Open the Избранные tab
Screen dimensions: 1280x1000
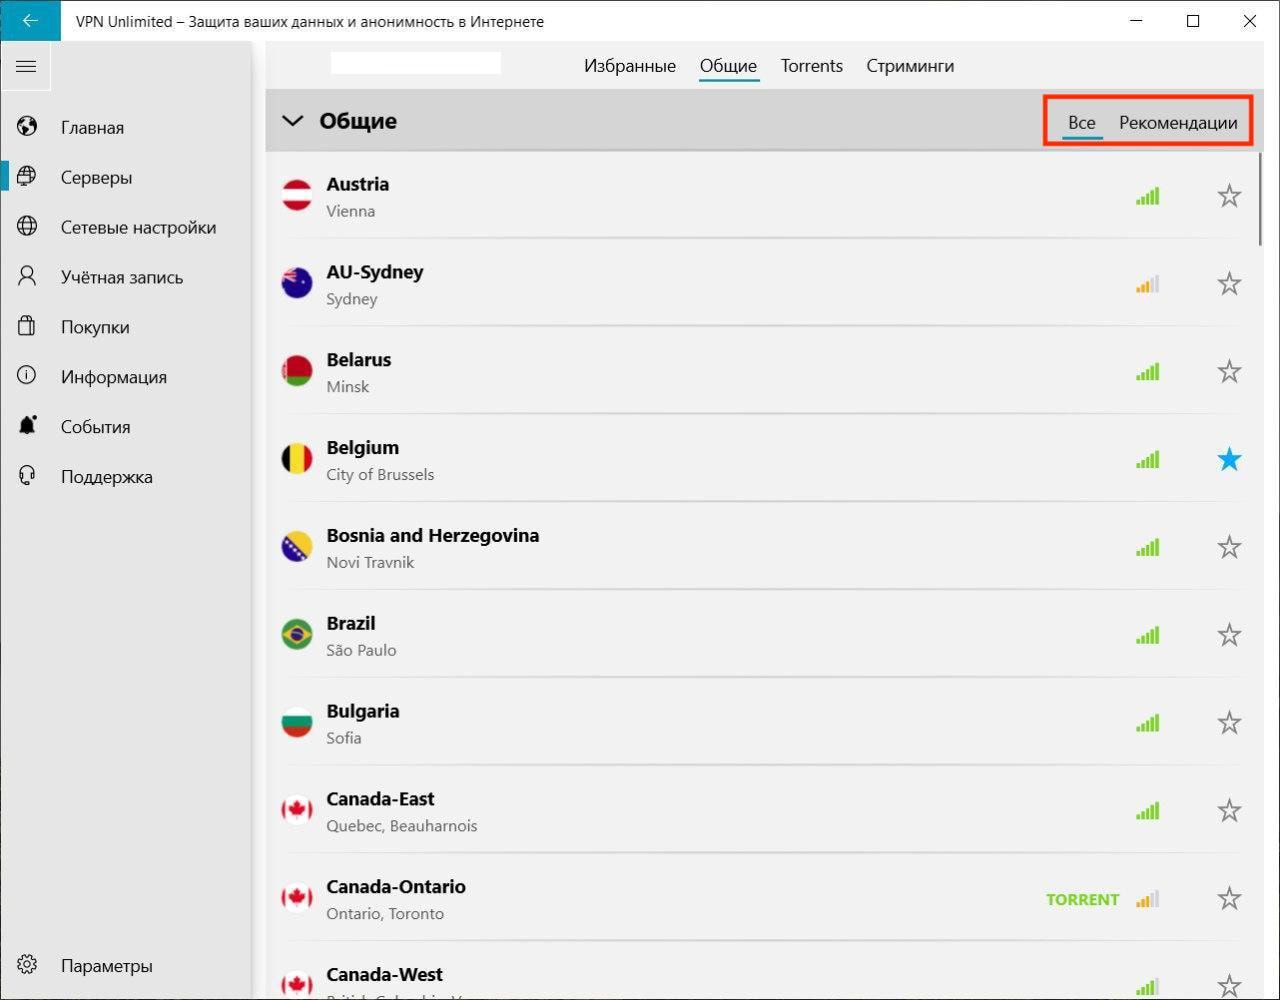[x=629, y=66]
